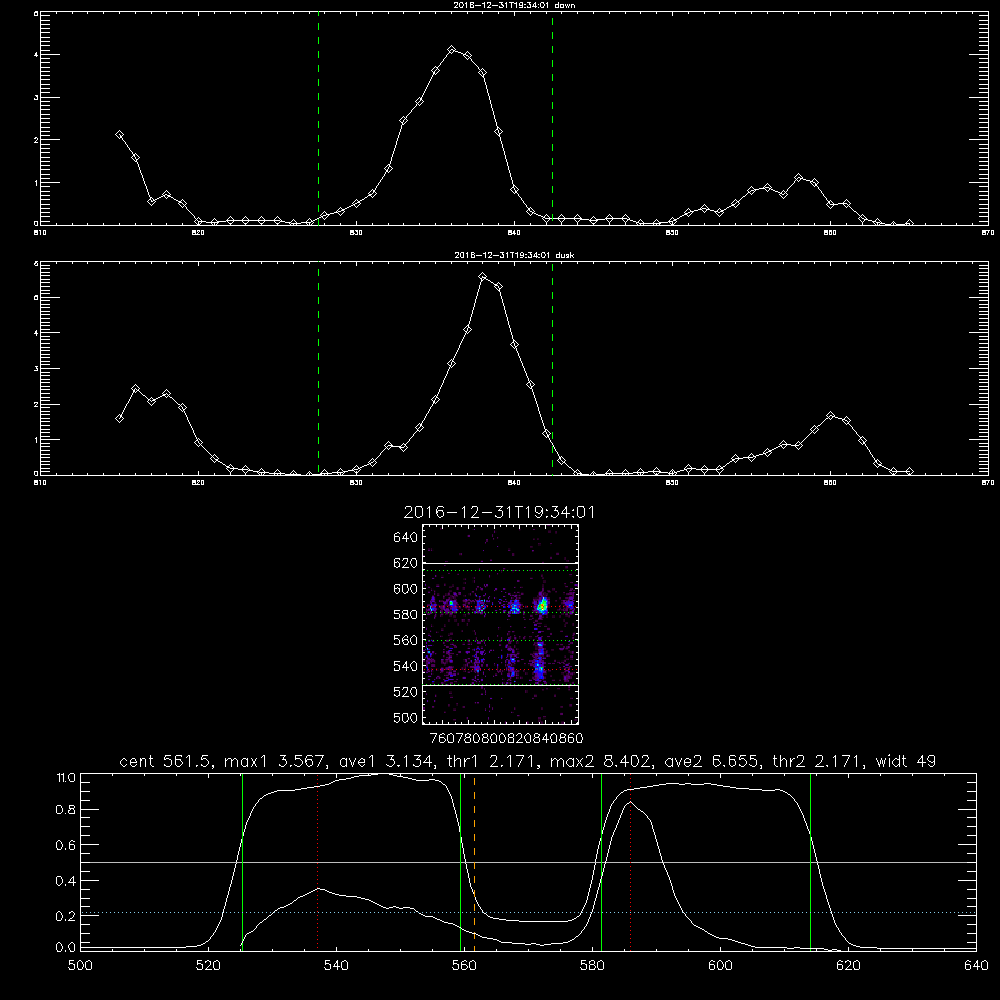The width and height of the screenshot is (1000, 1000).
Task: Click the '540' label on spectrogram y-axis
Action: tap(405, 666)
